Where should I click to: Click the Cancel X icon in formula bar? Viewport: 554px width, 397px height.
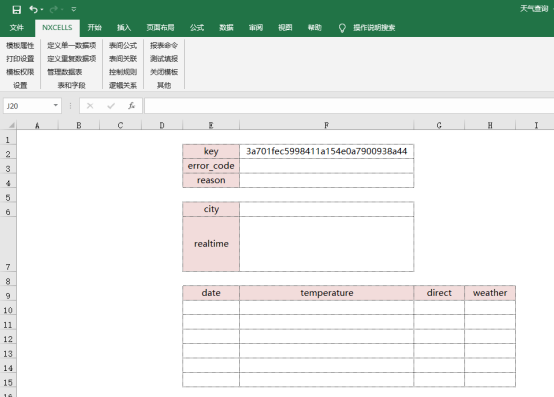point(90,106)
